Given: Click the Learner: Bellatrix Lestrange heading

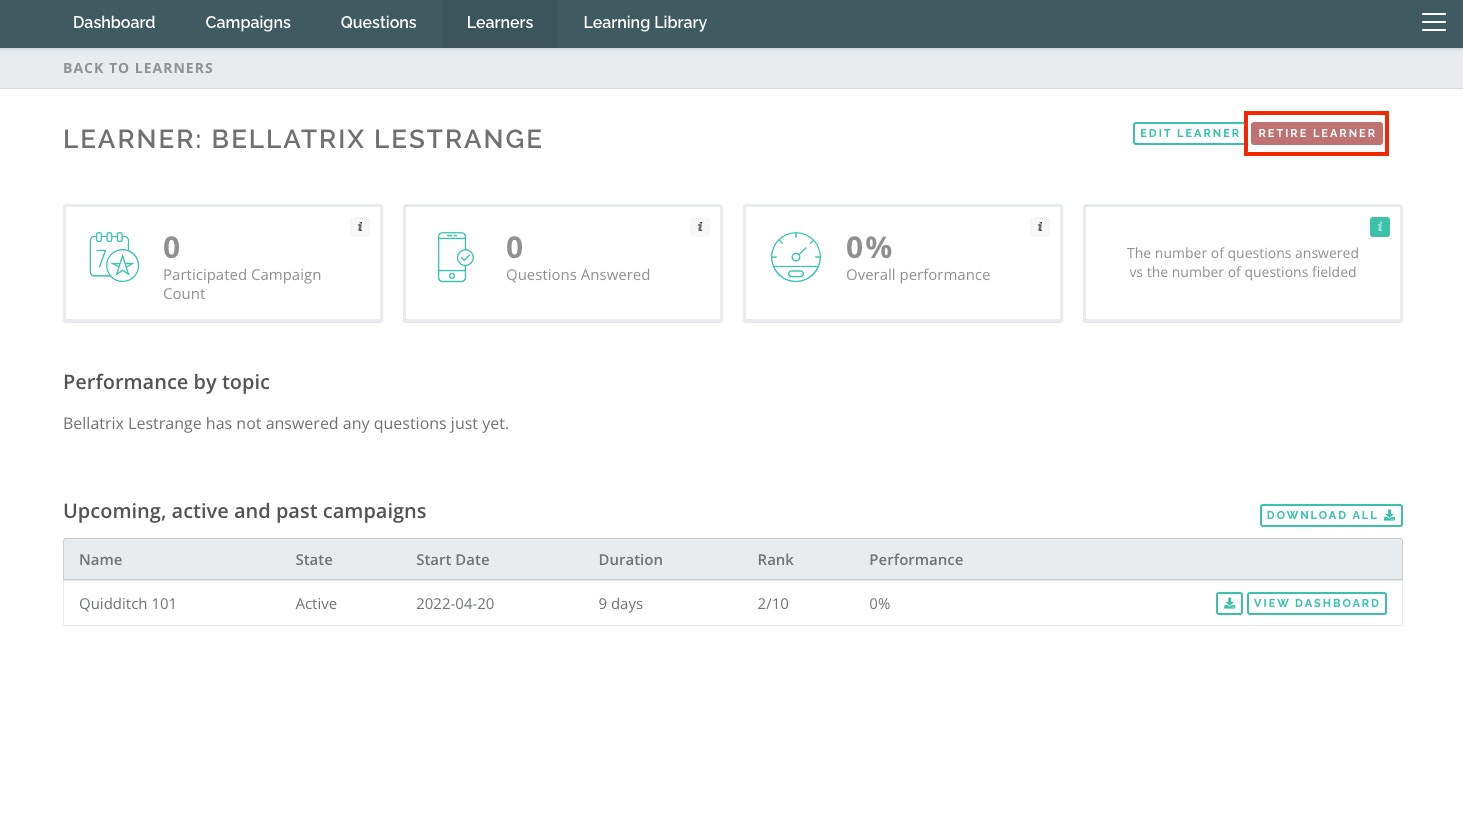Looking at the screenshot, I should (303, 139).
